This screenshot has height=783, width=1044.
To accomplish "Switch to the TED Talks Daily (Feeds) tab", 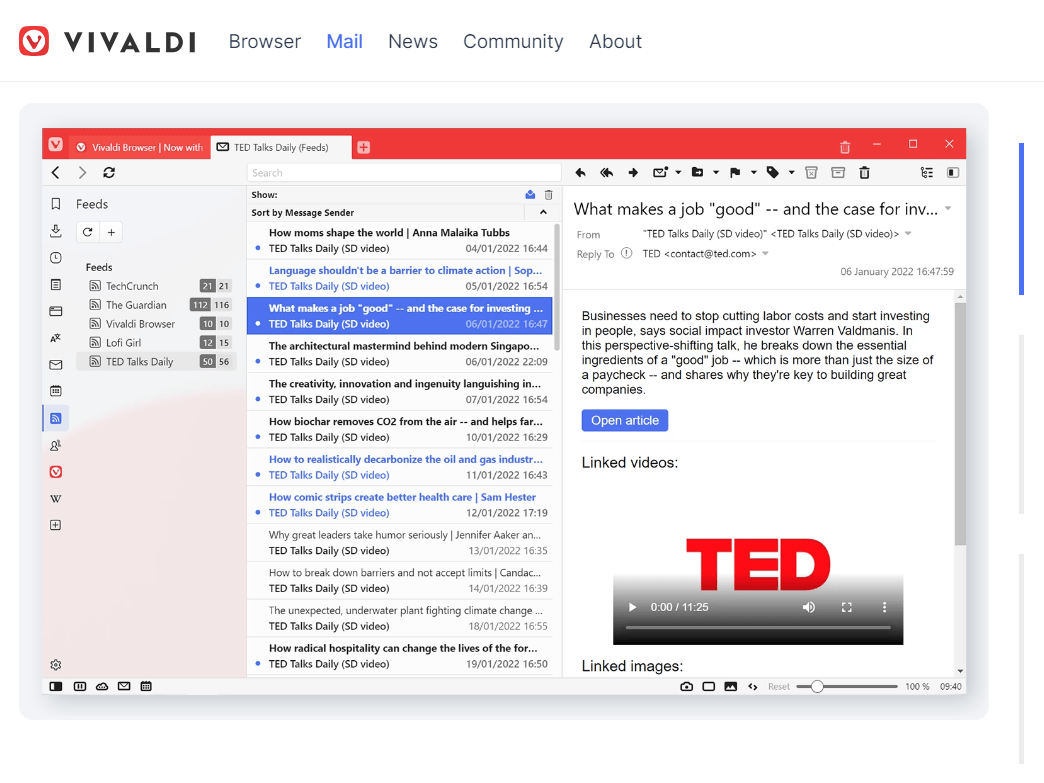I will click(281, 147).
